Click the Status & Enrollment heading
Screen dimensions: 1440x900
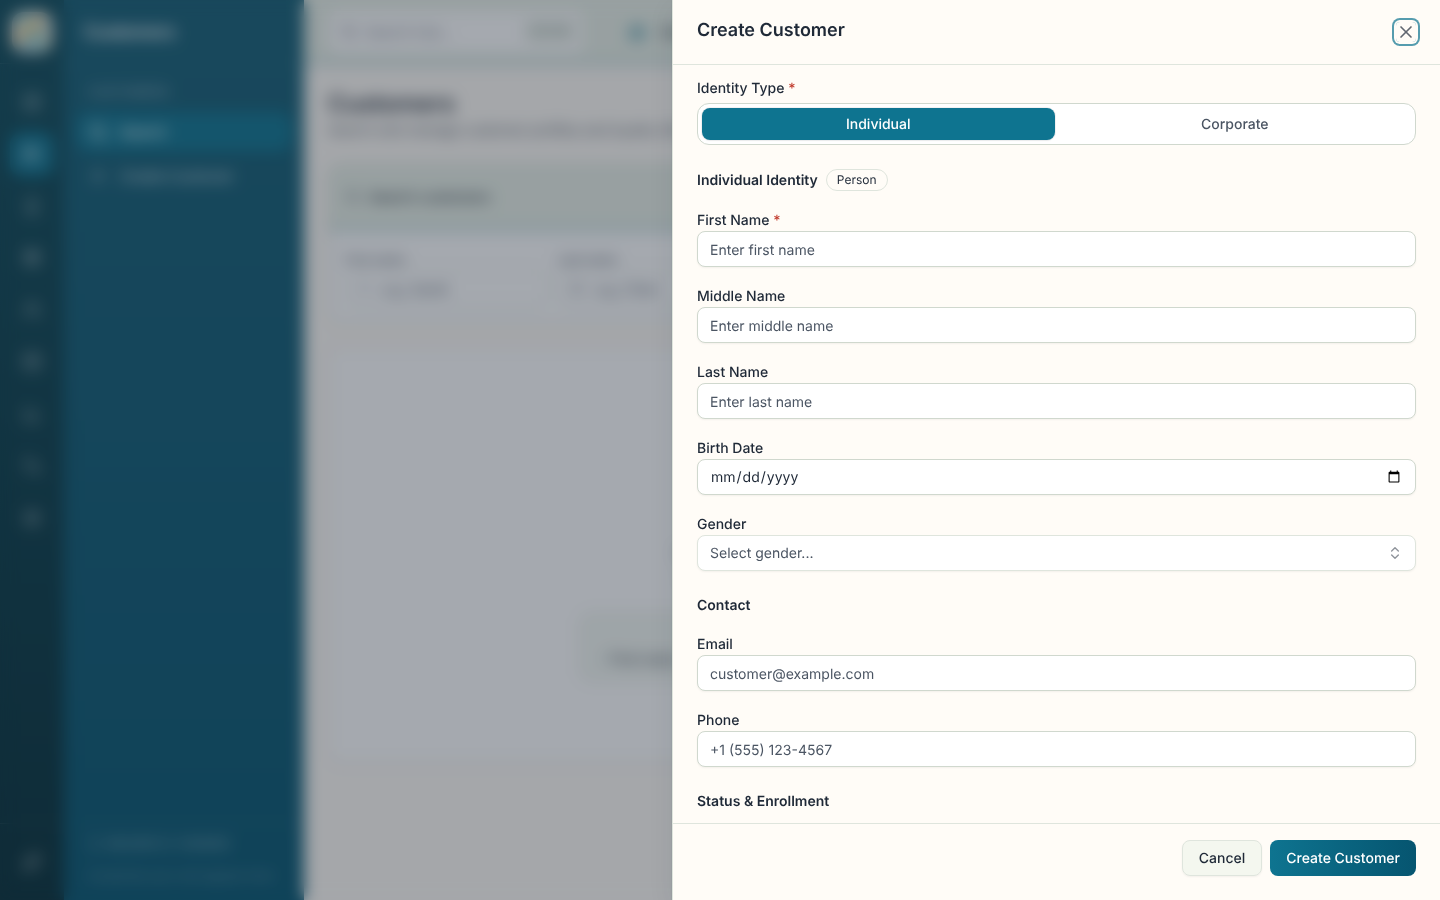[763, 801]
